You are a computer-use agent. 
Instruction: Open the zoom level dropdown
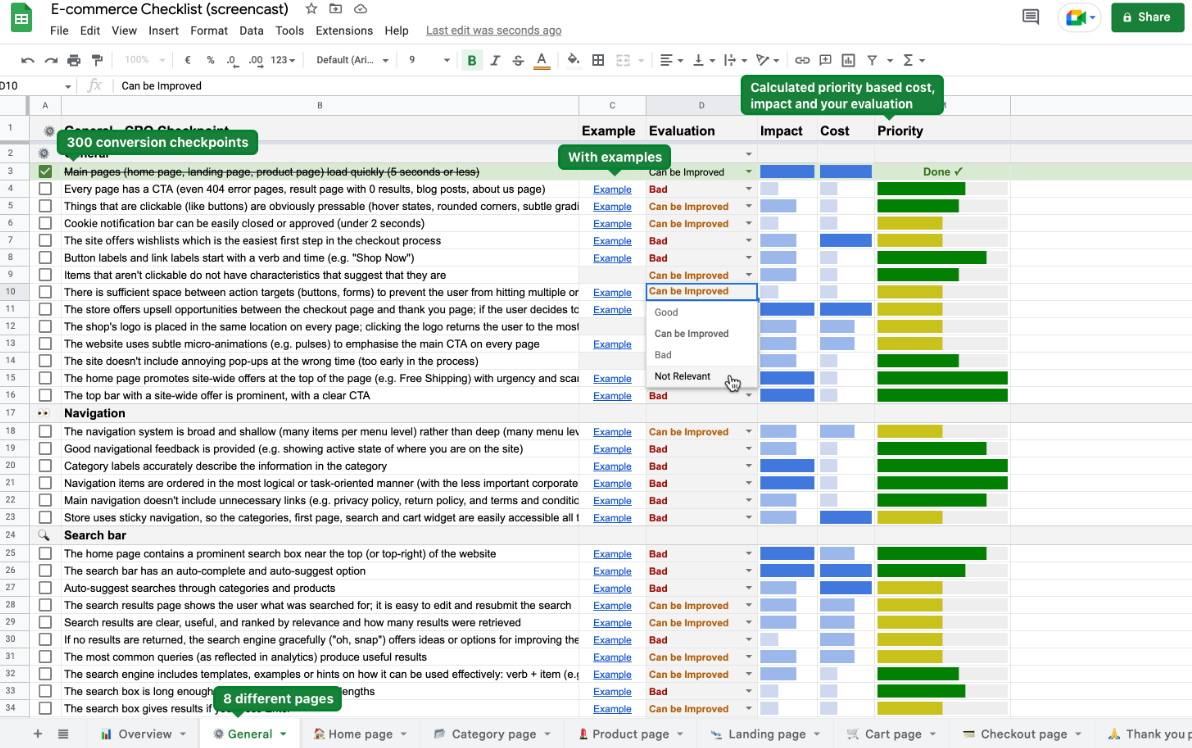coord(144,60)
